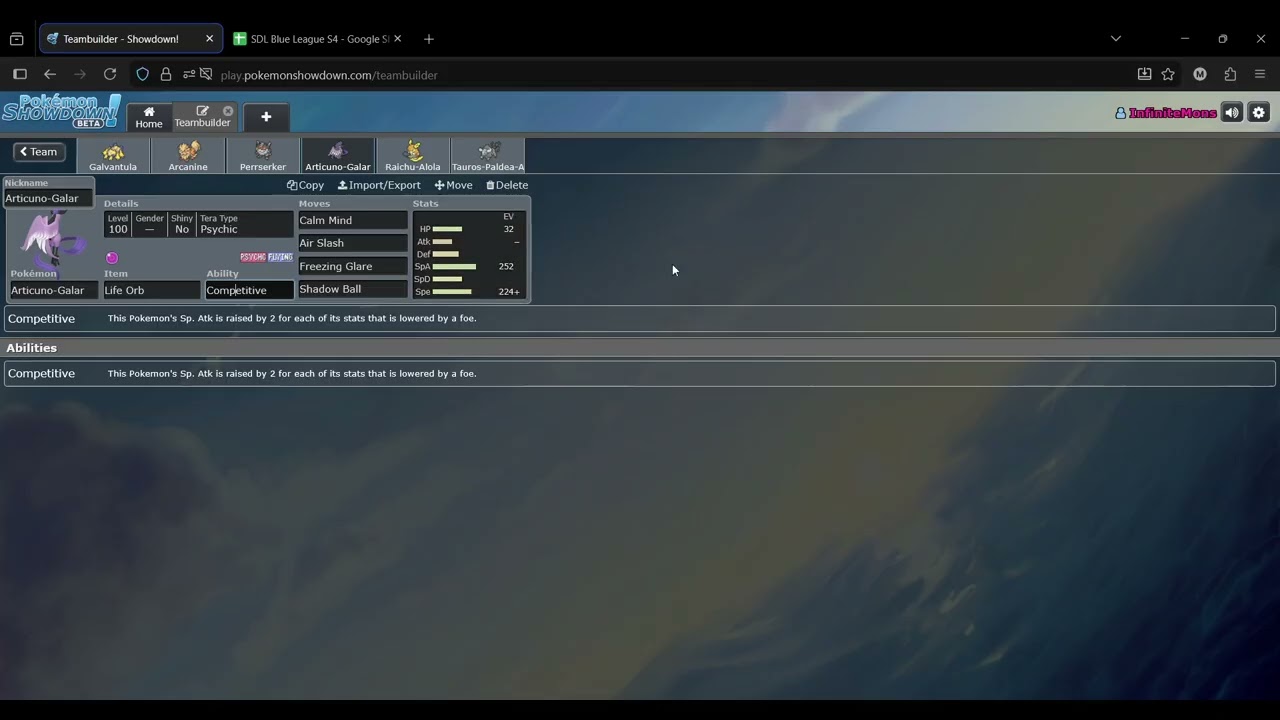
Task: Open Details panel with level and Tera Type
Action: (198, 224)
